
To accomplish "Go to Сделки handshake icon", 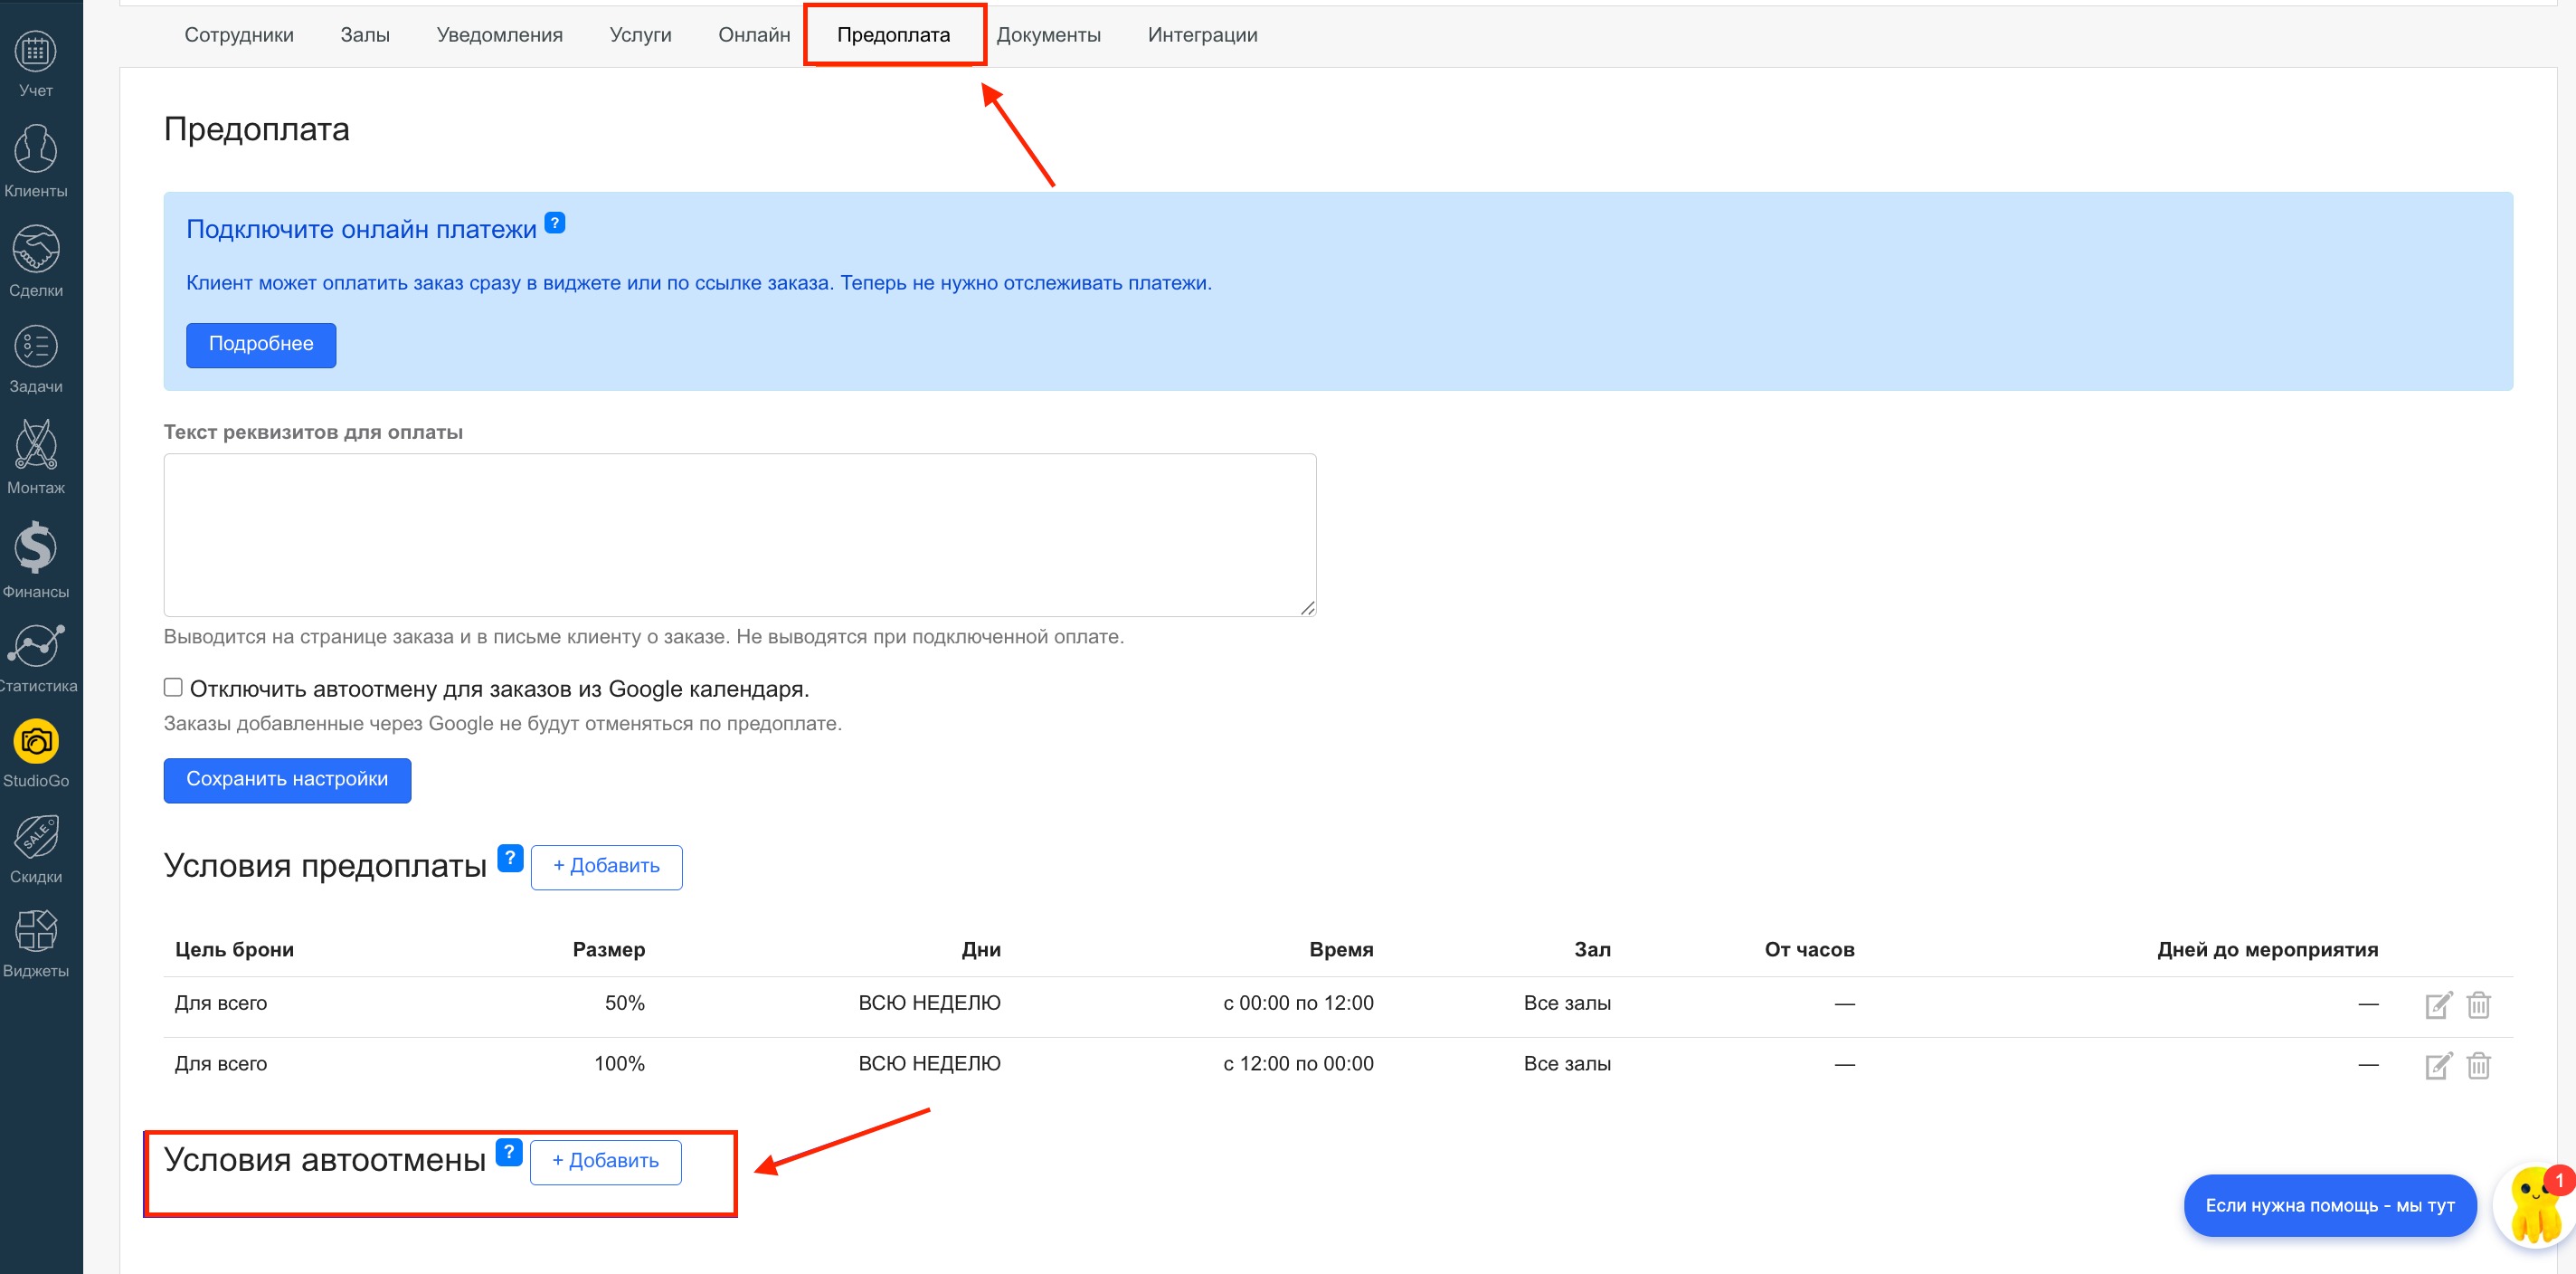I will pyautogui.click(x=36, y=251).
